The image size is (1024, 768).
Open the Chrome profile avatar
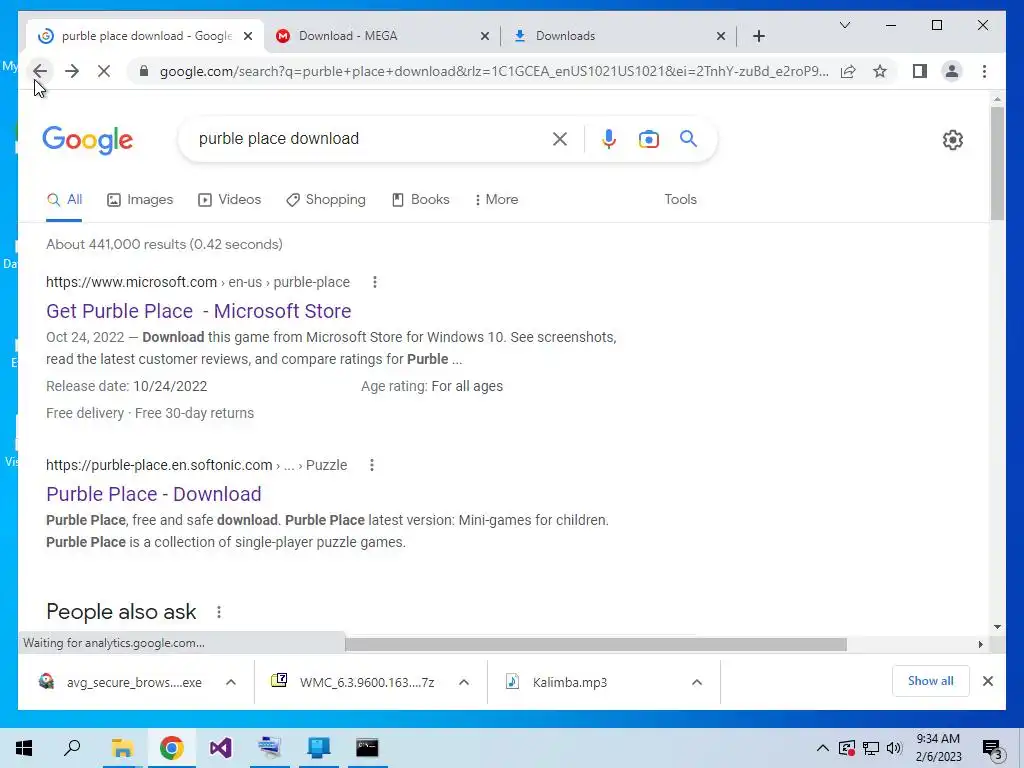tap(952, 71)
